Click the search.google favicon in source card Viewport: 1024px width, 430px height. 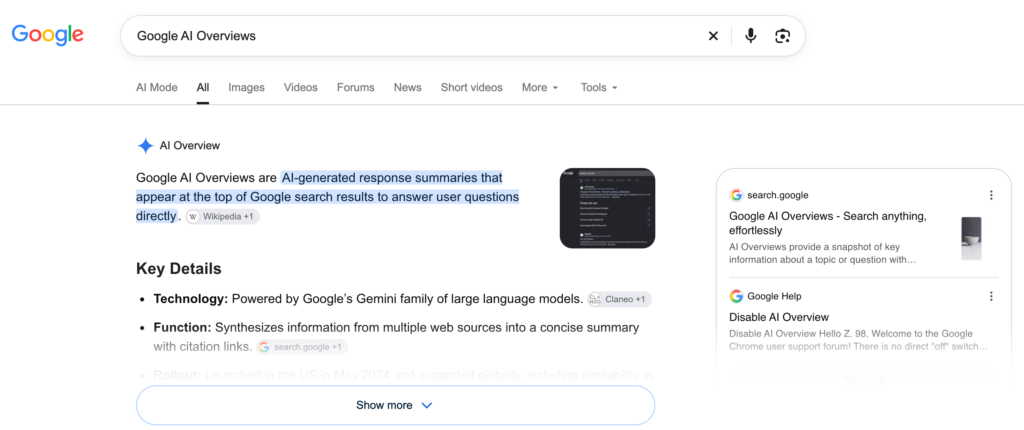pyautogui.click(x=736, y=195)
